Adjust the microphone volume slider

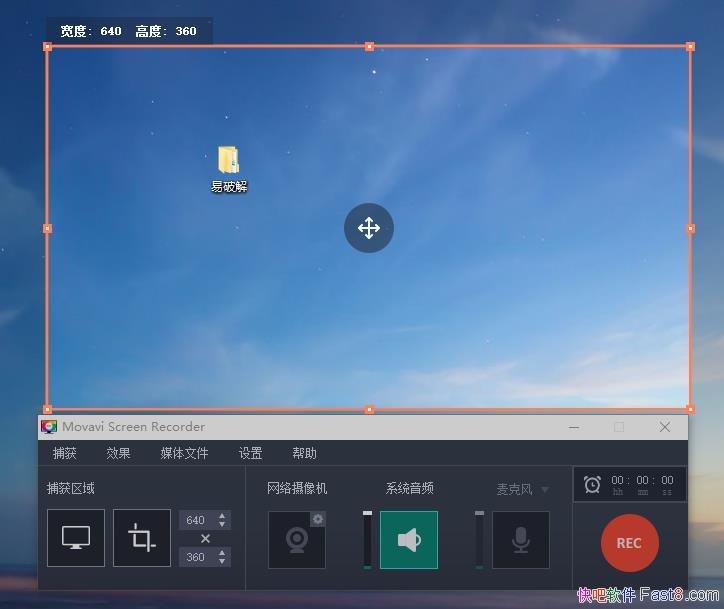(x=480, y=540)
